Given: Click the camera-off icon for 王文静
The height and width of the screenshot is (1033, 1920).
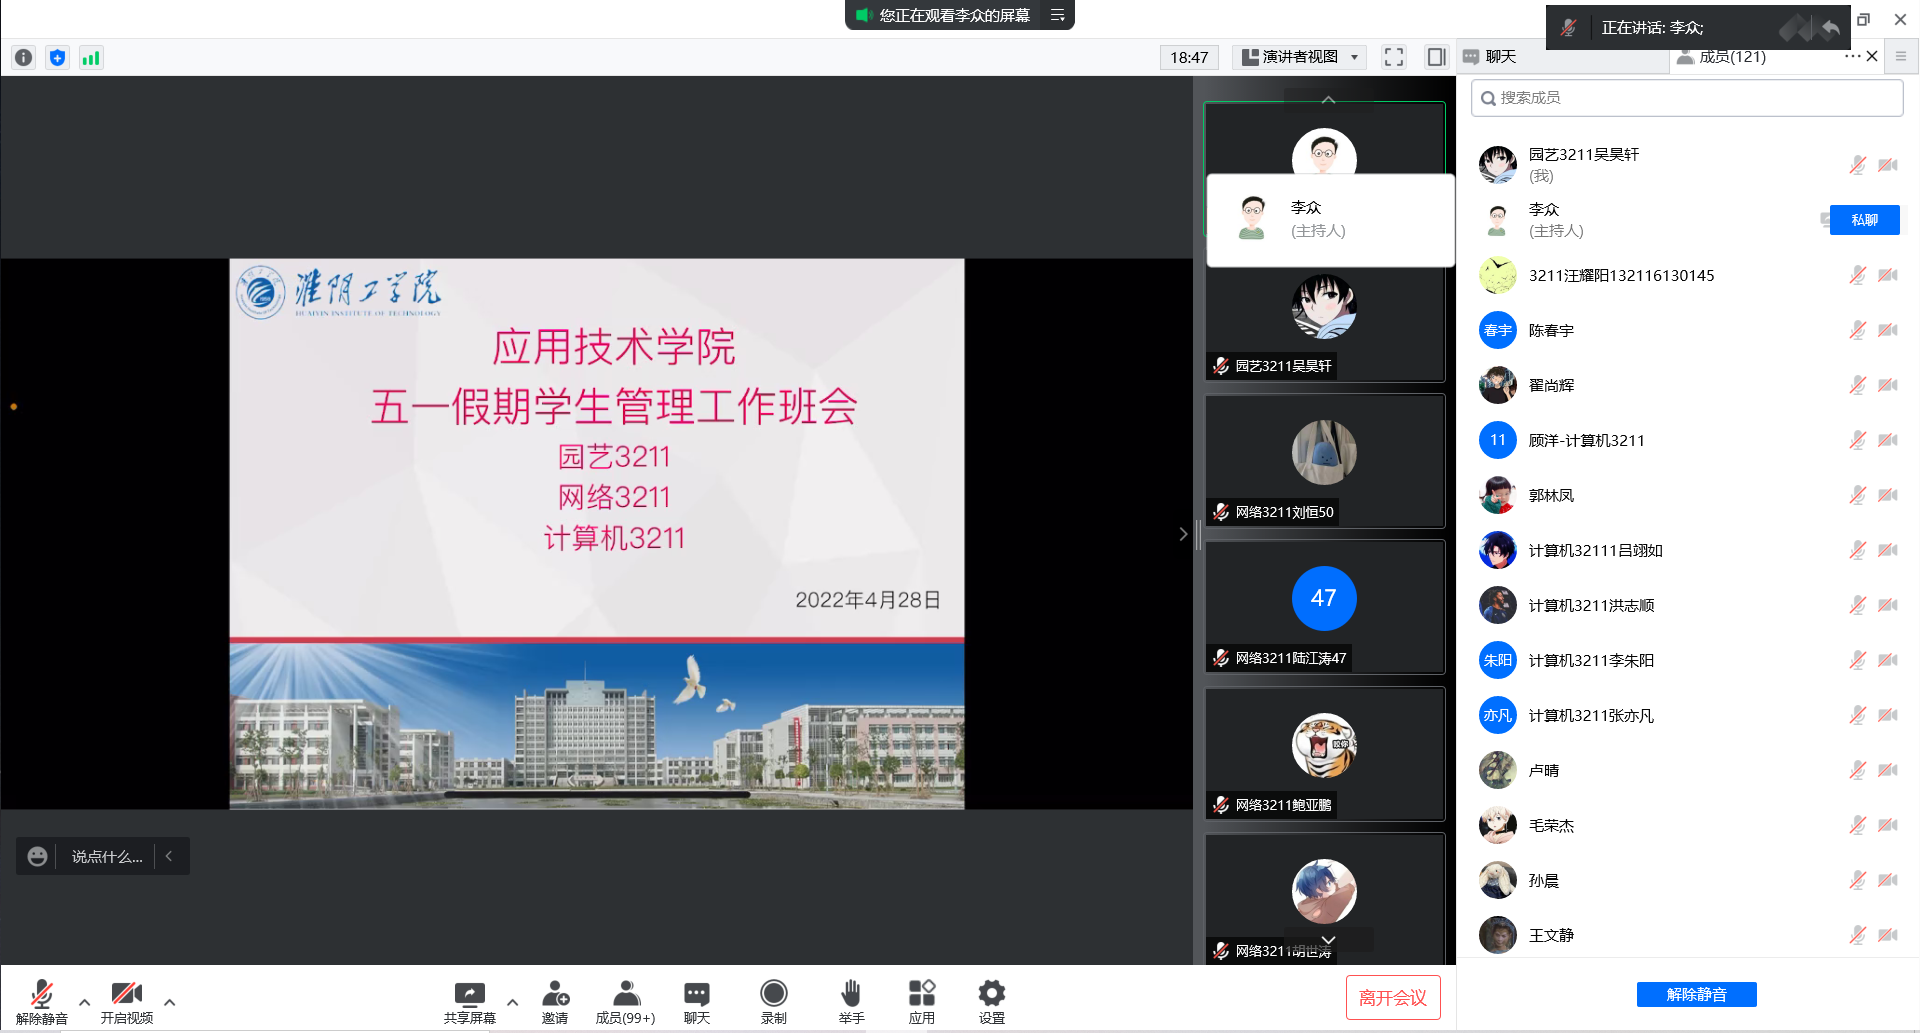Looking at the screenshot, I should point(1888,935).
